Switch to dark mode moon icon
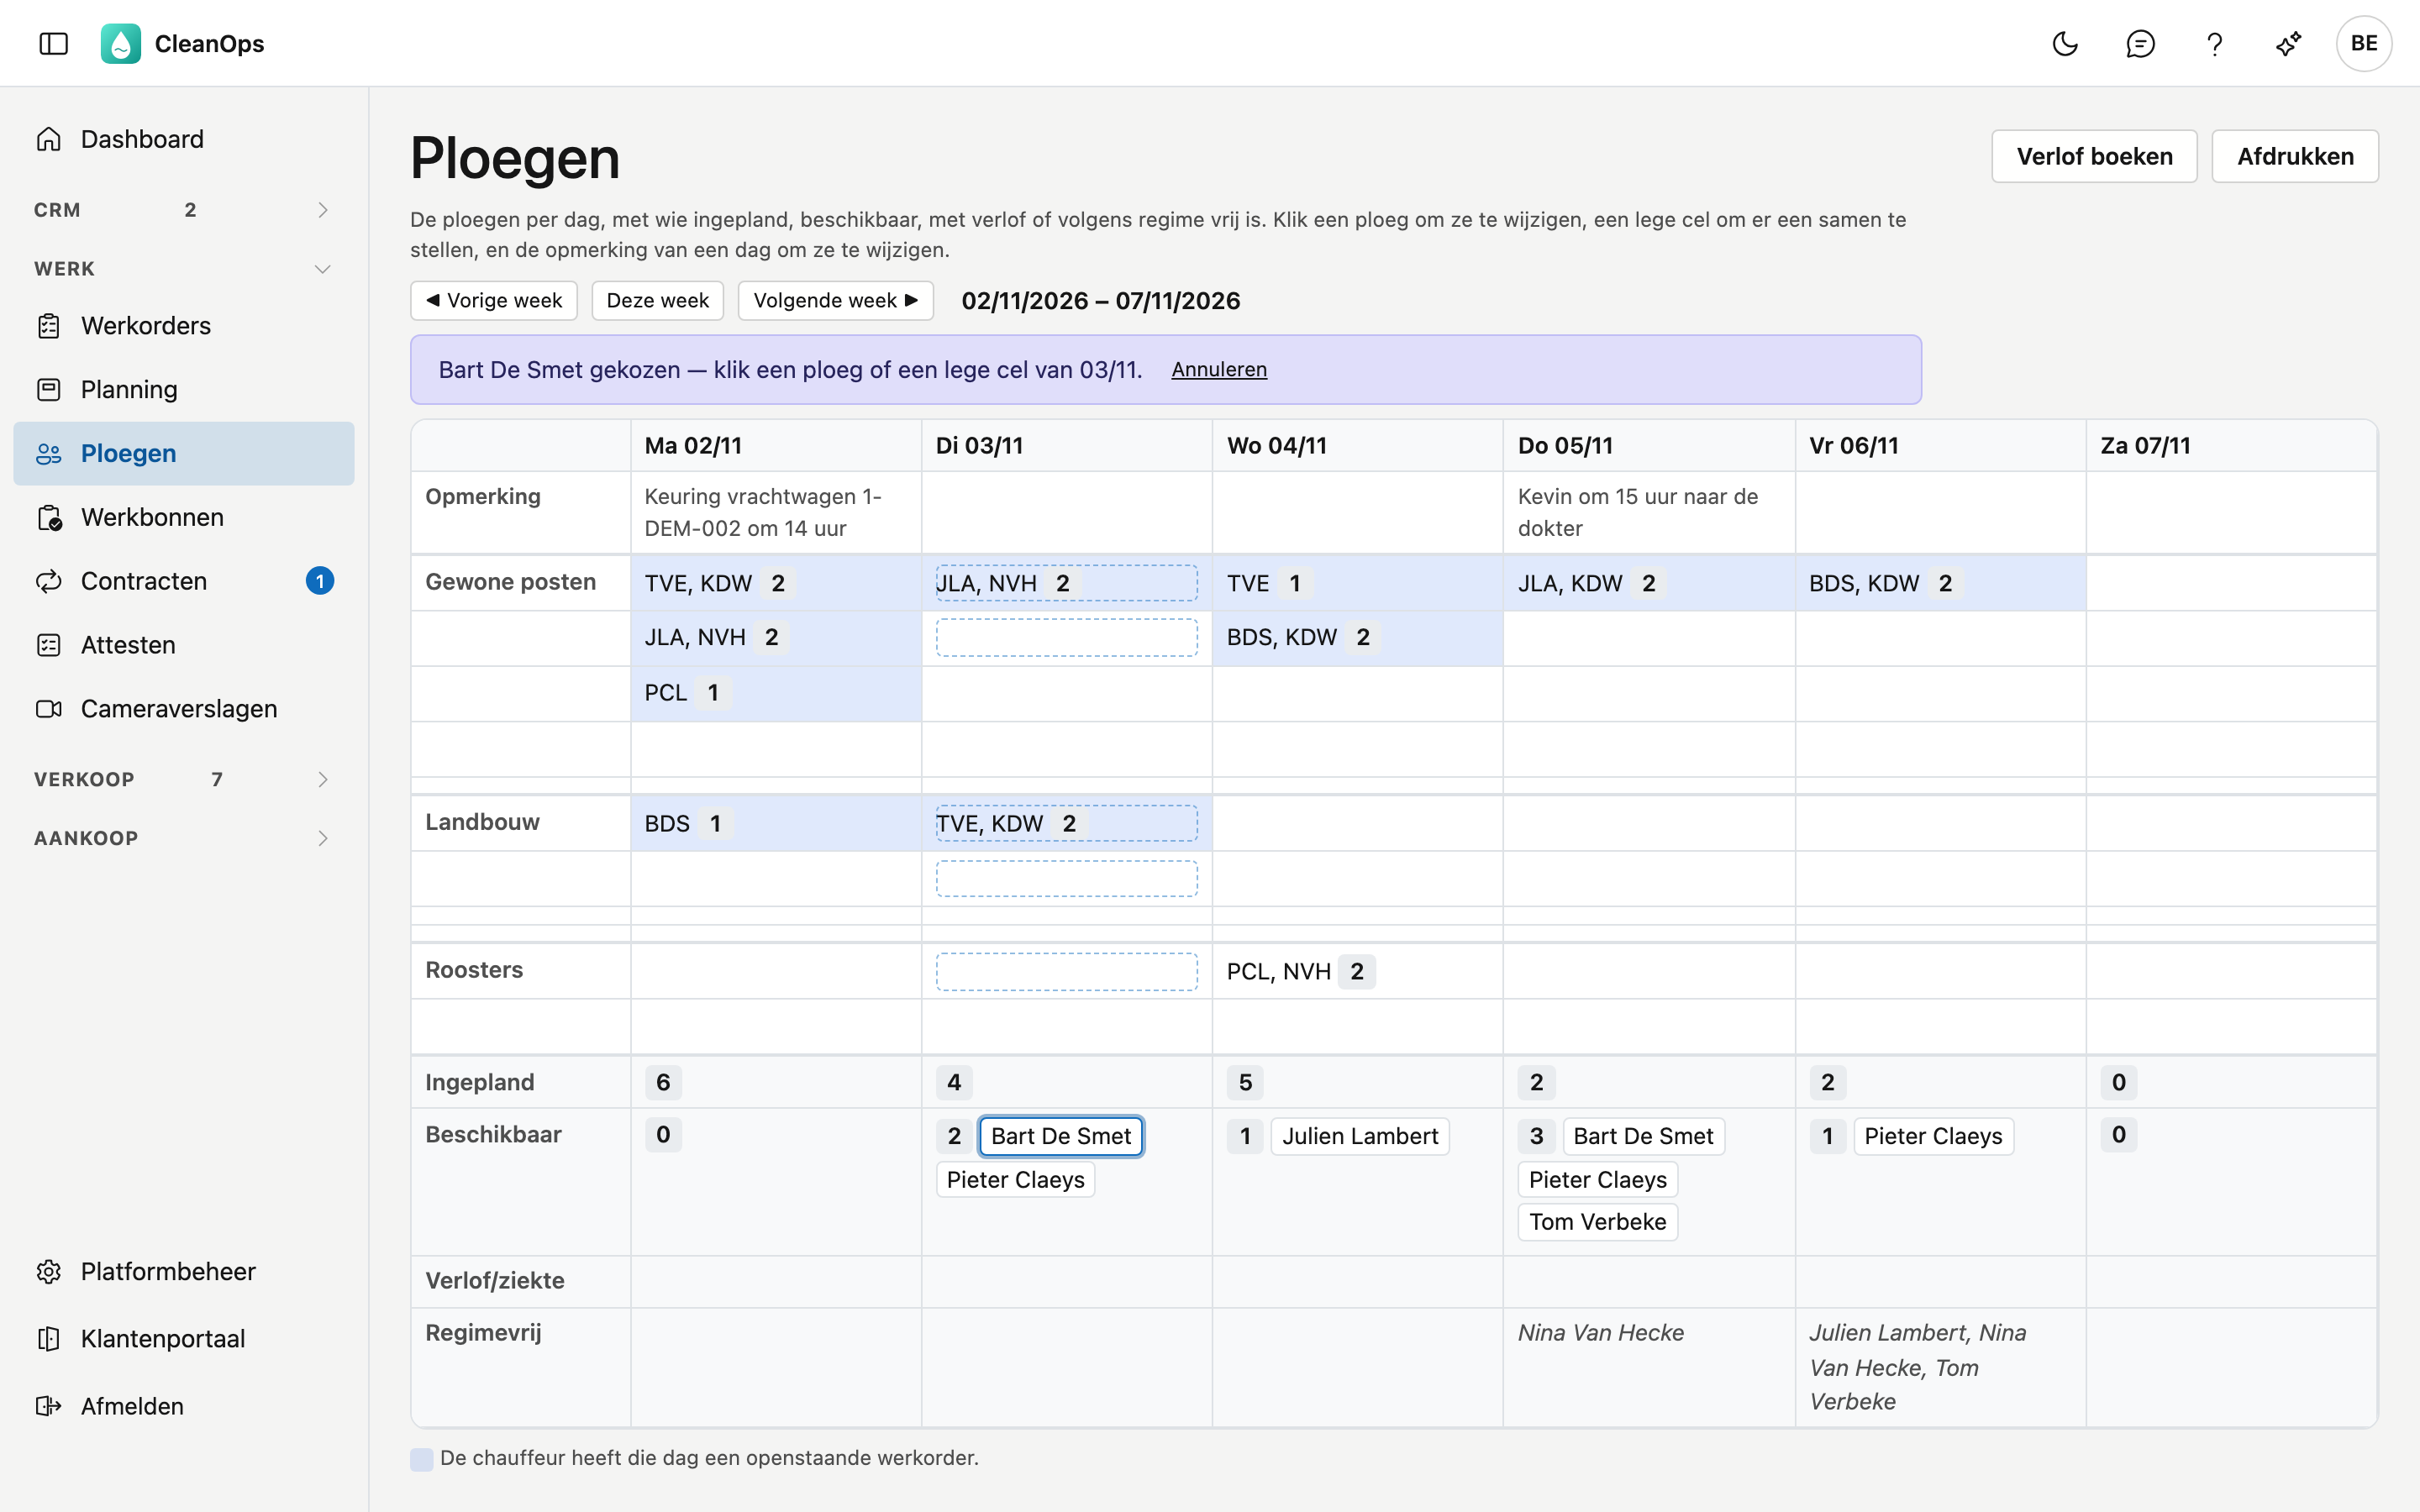Screen dimensions: 2420x1512 (x=2065, y=43)
